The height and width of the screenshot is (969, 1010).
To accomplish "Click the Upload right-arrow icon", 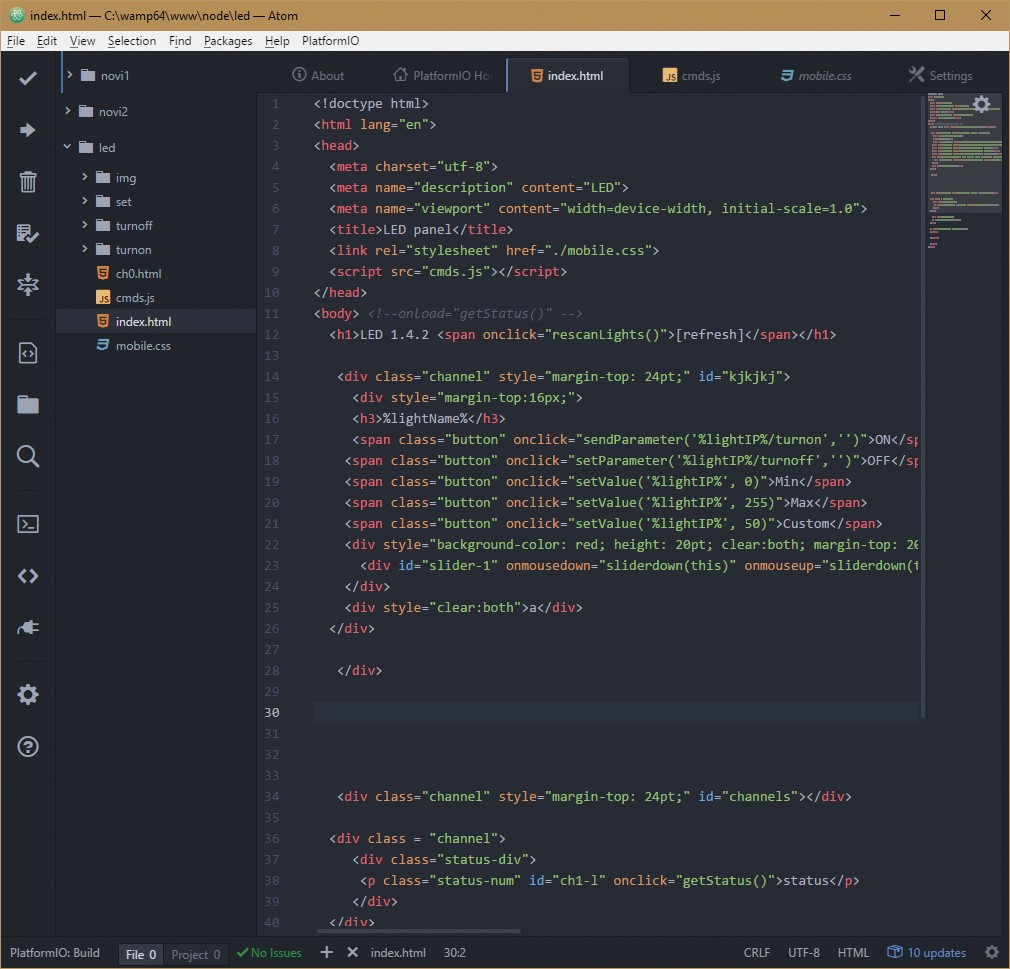I will [28, 130].
